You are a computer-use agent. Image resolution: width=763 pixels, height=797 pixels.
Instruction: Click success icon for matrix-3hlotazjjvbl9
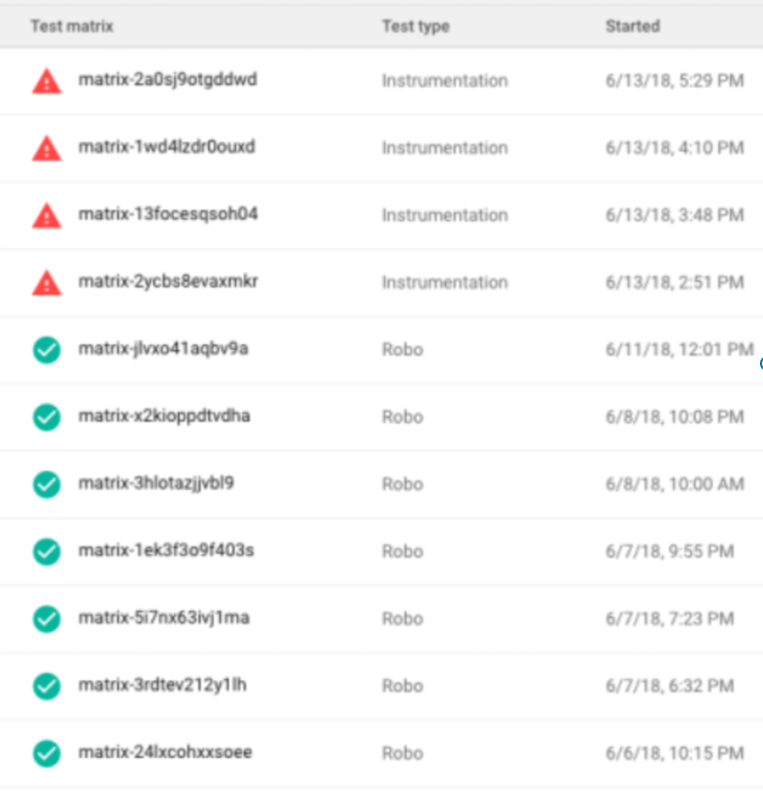(46, 484)
